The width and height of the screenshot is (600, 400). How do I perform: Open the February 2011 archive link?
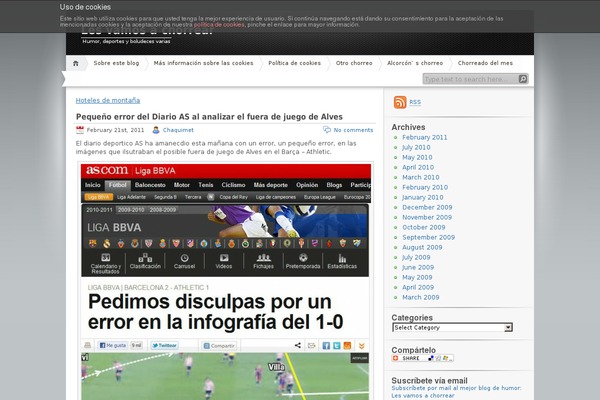coord(424,137)
